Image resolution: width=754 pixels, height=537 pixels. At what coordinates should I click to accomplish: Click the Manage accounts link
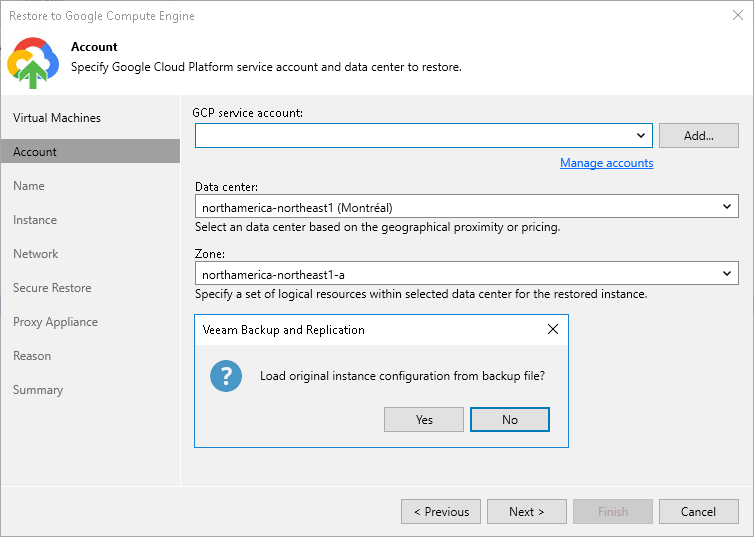tap(606, 163)
